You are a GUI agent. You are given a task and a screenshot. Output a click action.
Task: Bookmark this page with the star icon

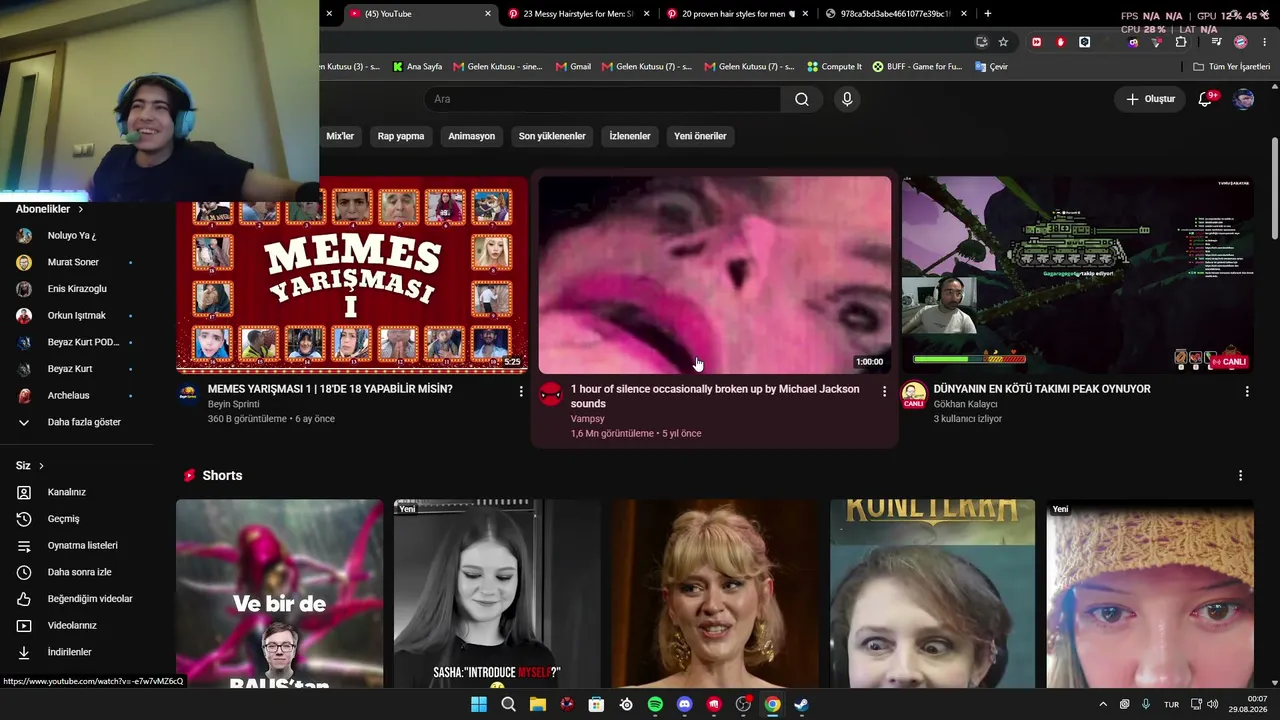point(1003,42)
